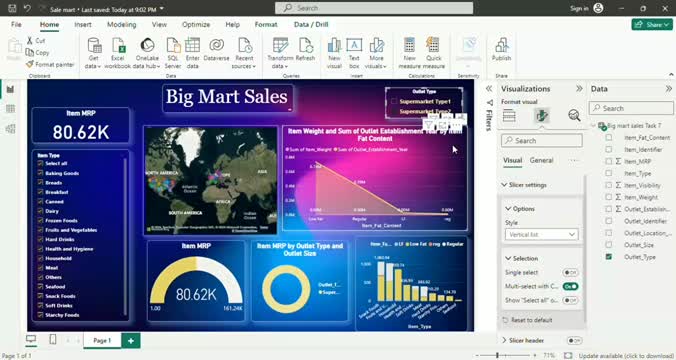This screenshot has width=676, height=360.
Task: Collapse the Slicer settings section
Action: (504, 185)
